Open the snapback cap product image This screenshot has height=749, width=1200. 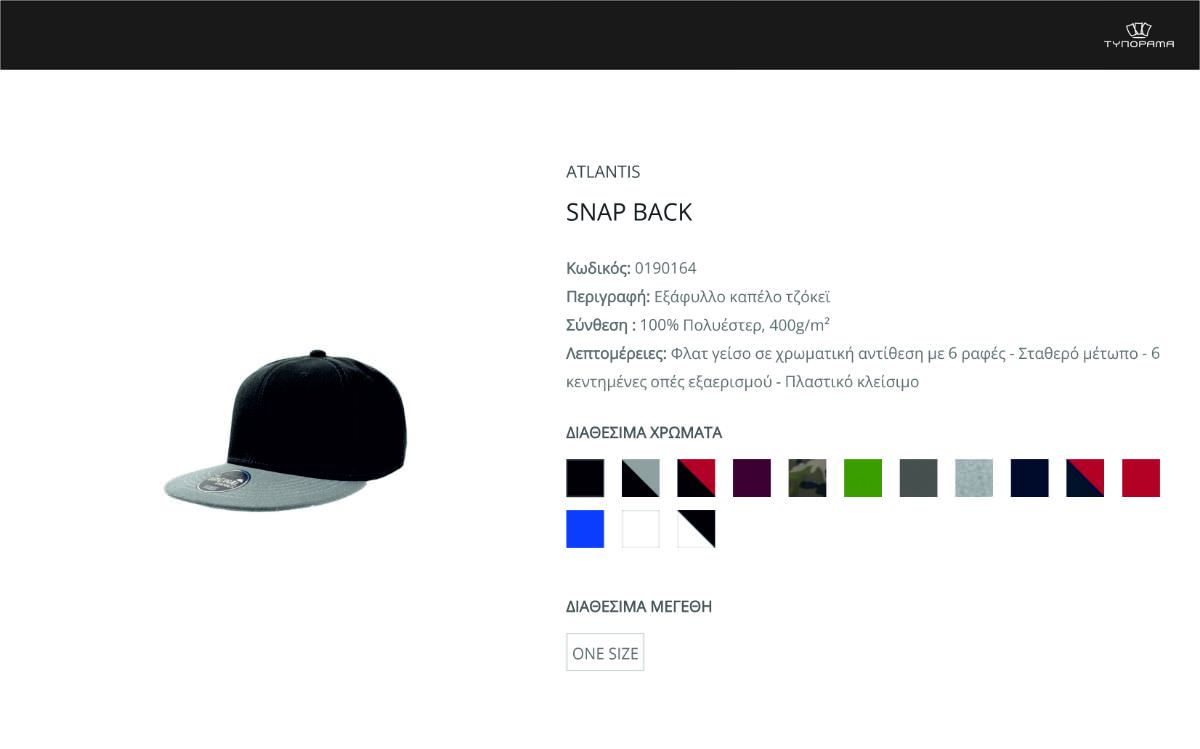pyautogui.click(x=287, y=428)
